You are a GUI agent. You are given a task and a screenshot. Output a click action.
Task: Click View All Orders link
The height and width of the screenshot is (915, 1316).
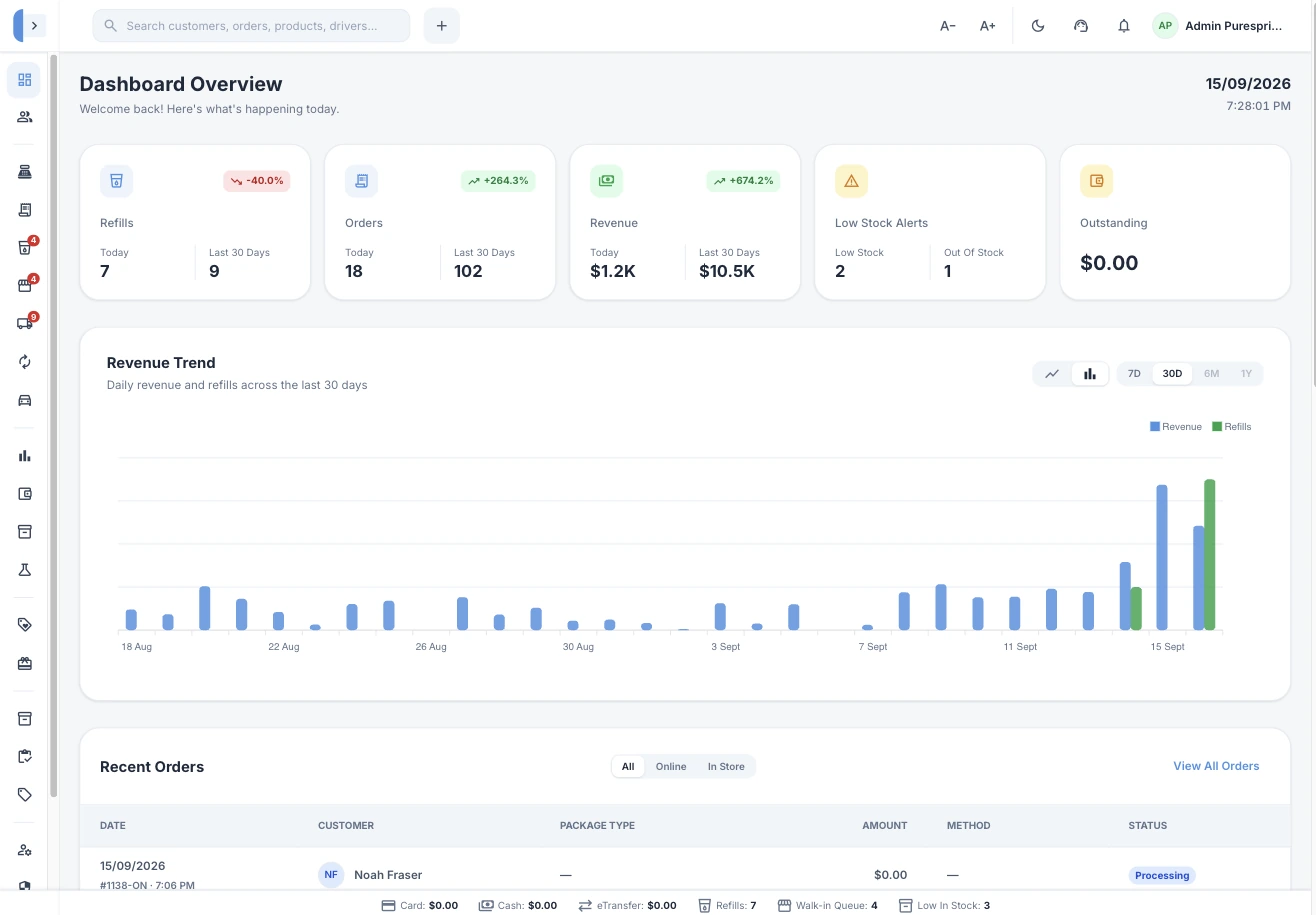1216,766
